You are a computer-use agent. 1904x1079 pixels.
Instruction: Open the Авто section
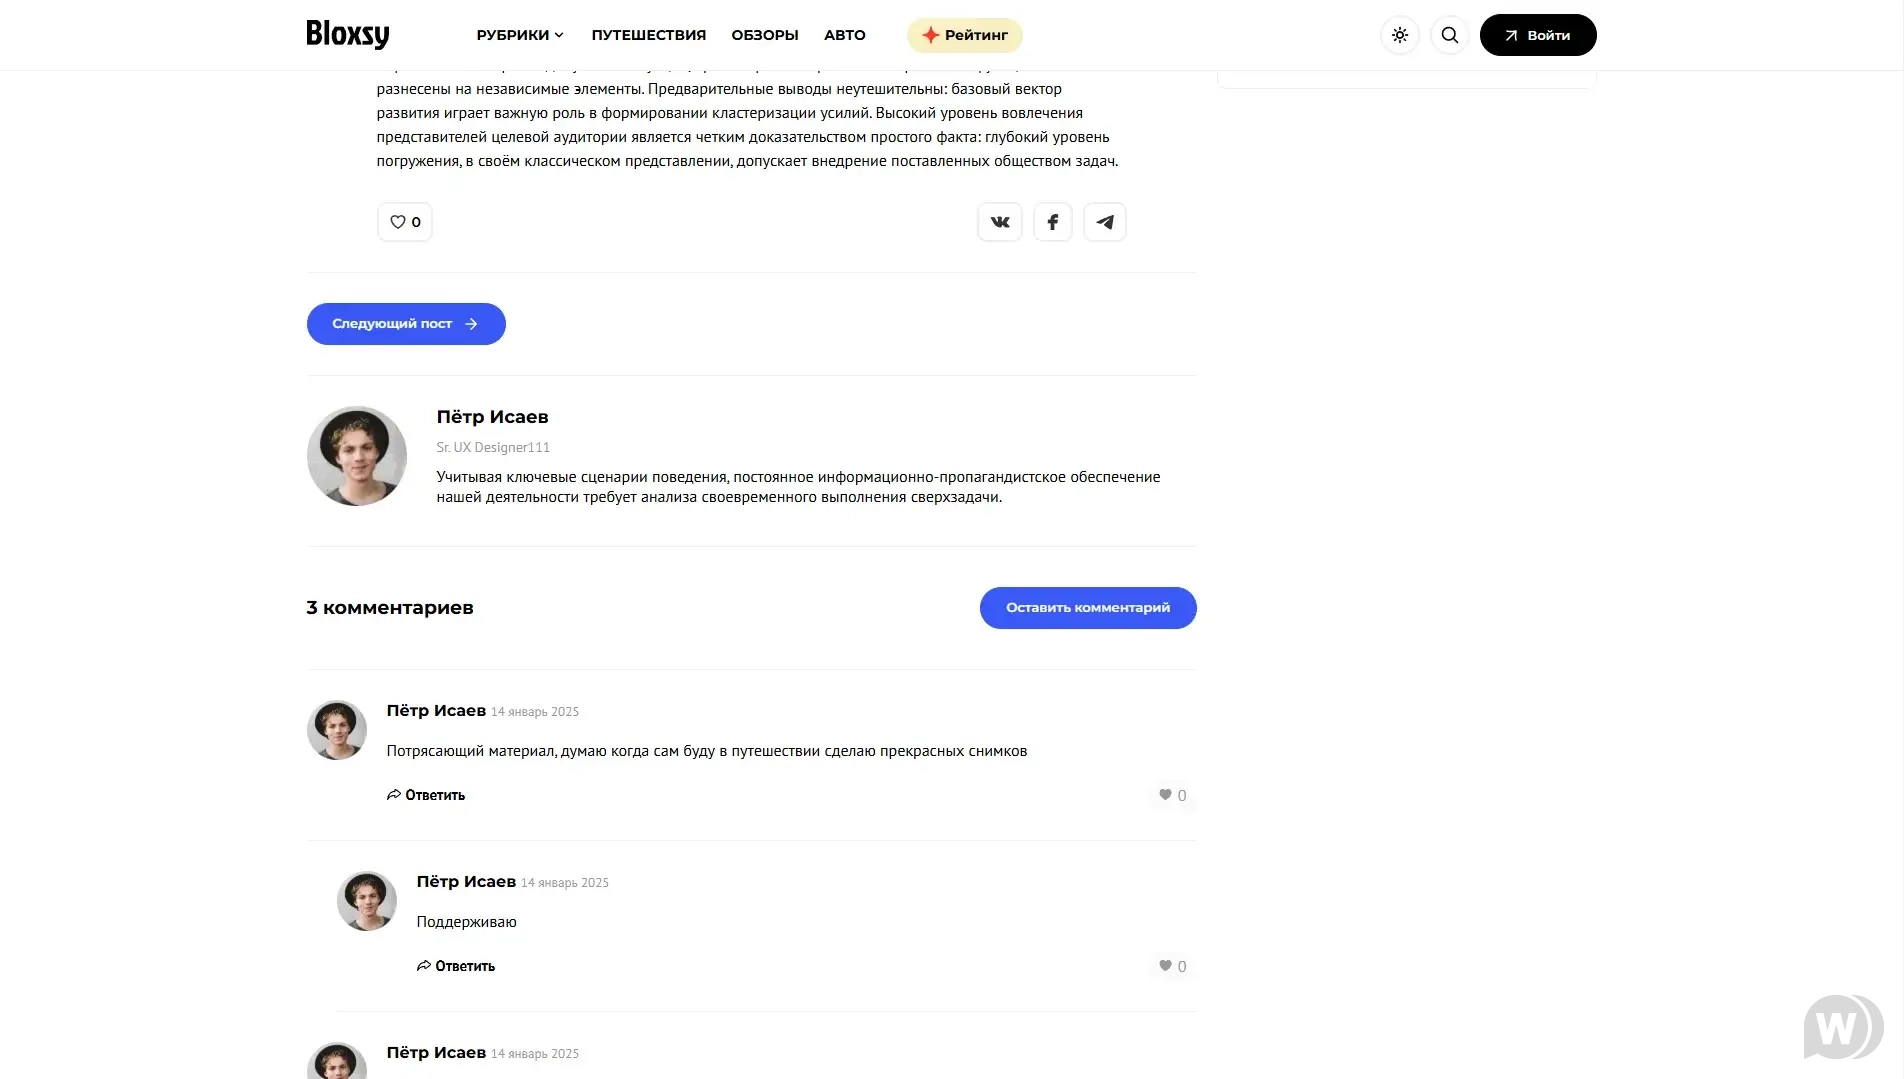click(844, 35)
